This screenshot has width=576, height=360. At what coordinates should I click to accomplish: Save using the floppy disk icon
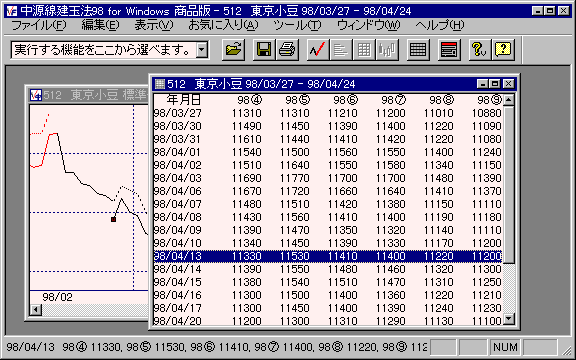pos(263,50)
